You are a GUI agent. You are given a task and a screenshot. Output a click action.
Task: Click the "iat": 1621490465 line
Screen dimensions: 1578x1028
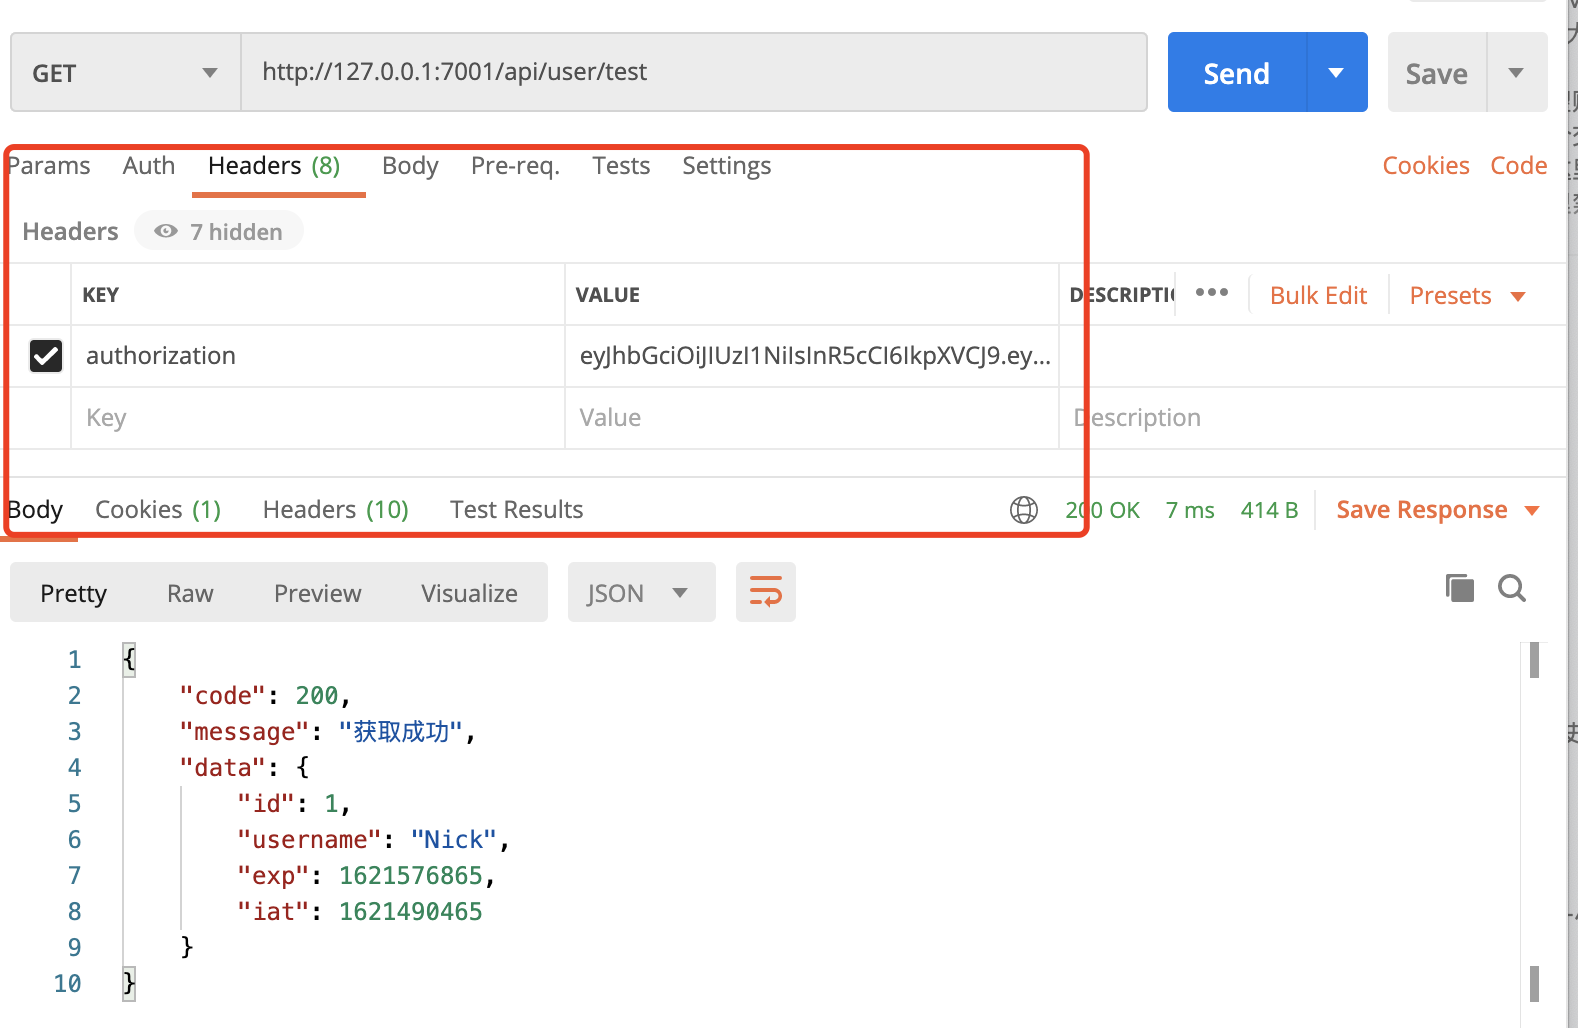click(x=359, y=912)
